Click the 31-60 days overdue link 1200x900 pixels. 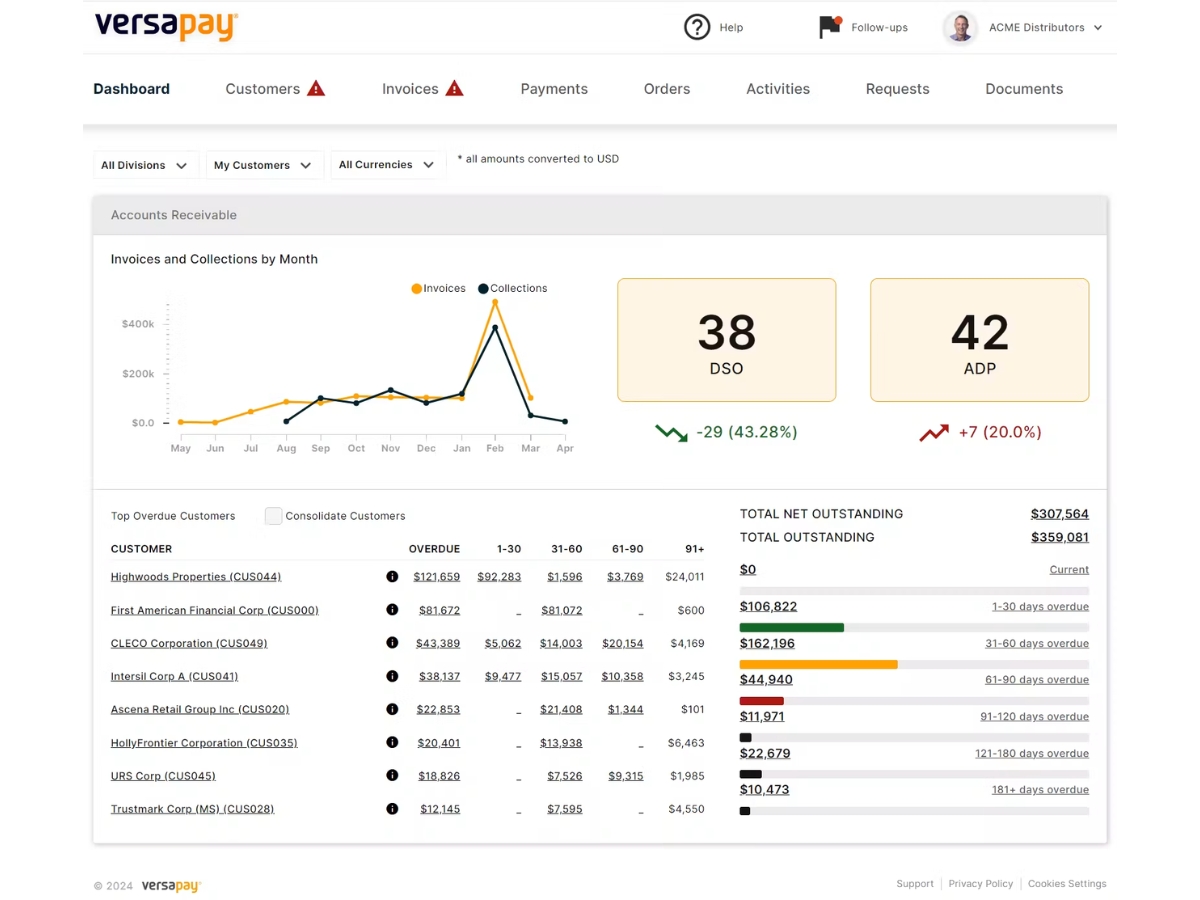point(1037,643)
